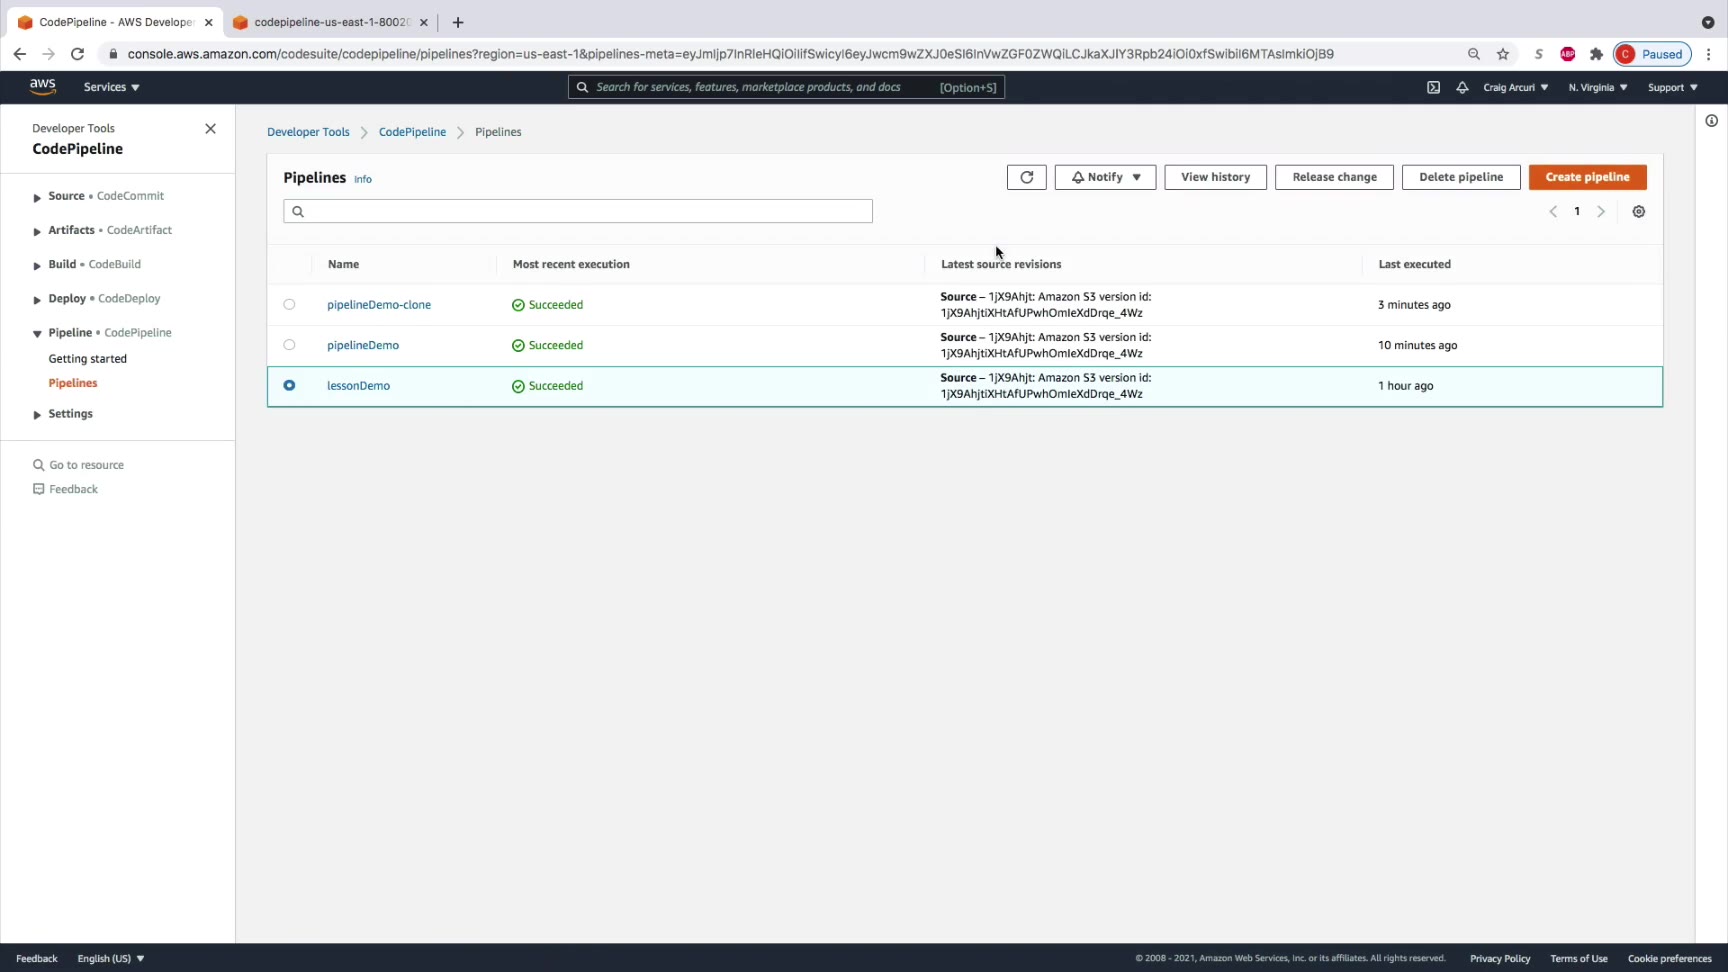Click the refresh pipelines icon button
Image resolution: width=1728 pixels, height=972 pixels.
pos(1026,177)
